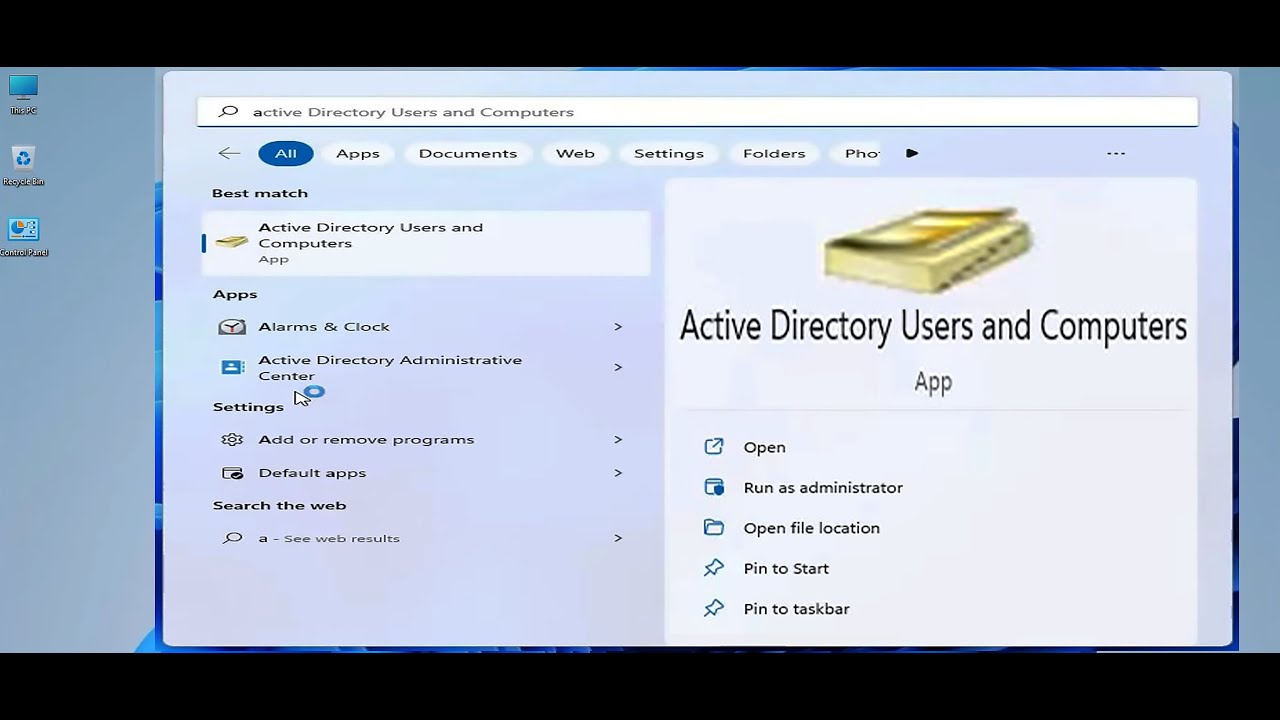
Task: Expand Active Directory Administrative Center options
Action: (x=618, y=367)
